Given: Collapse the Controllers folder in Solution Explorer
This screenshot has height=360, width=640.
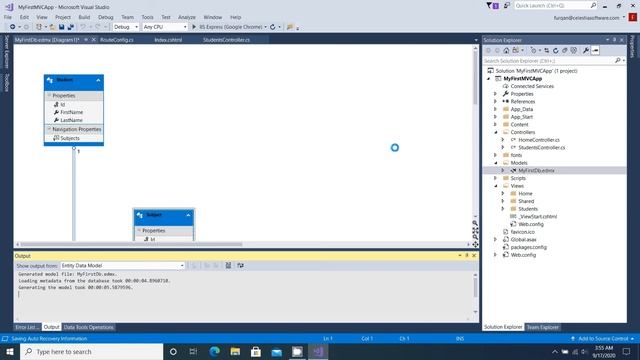Looking at the screenshot, I should coord(496,132).
